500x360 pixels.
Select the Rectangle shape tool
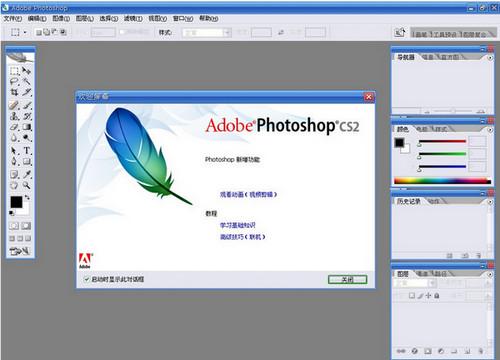pyautogui.click(x=26, y=162)
